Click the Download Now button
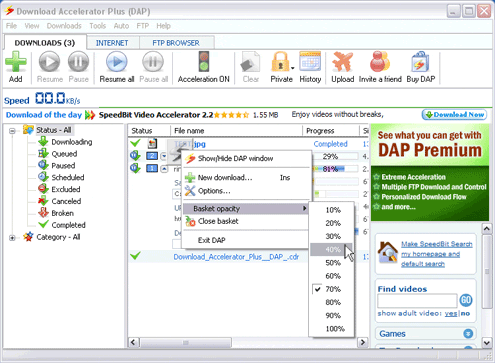The height and width of the screenshot is (363, 495). click(x=454, y=115)
